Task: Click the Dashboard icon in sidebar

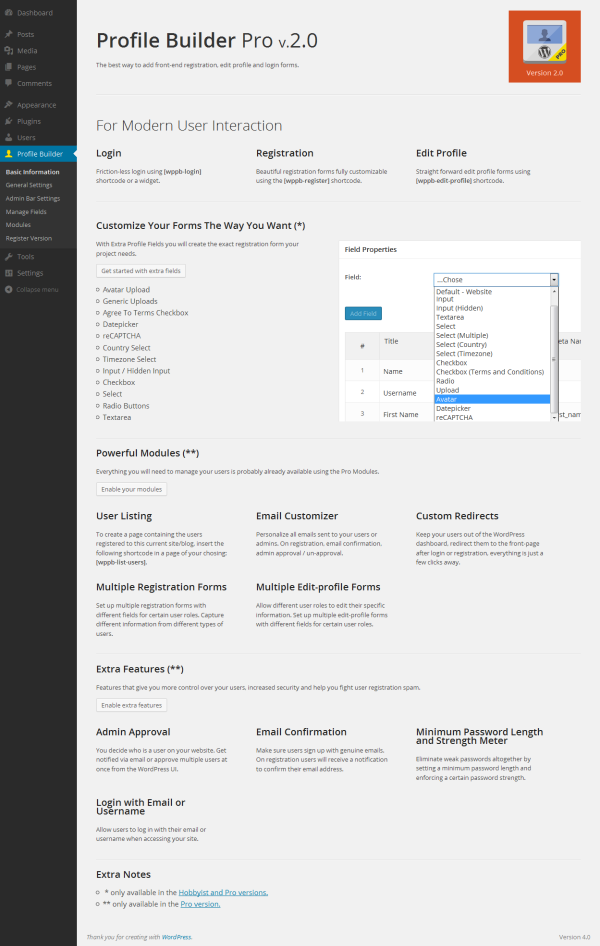Action: pos(8,13)
